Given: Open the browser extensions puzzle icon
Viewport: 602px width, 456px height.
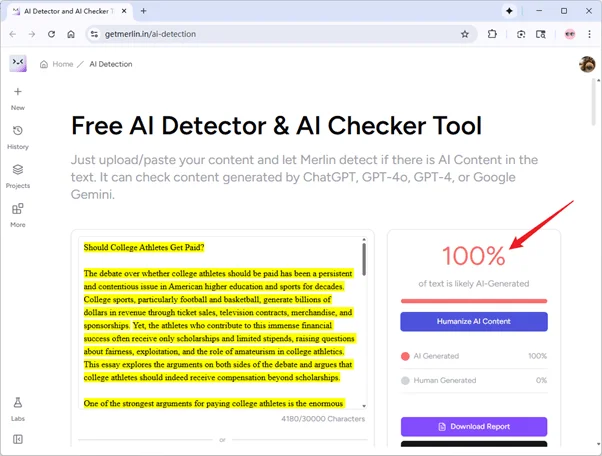Looking at the screenshot, I should coord(492,34).
